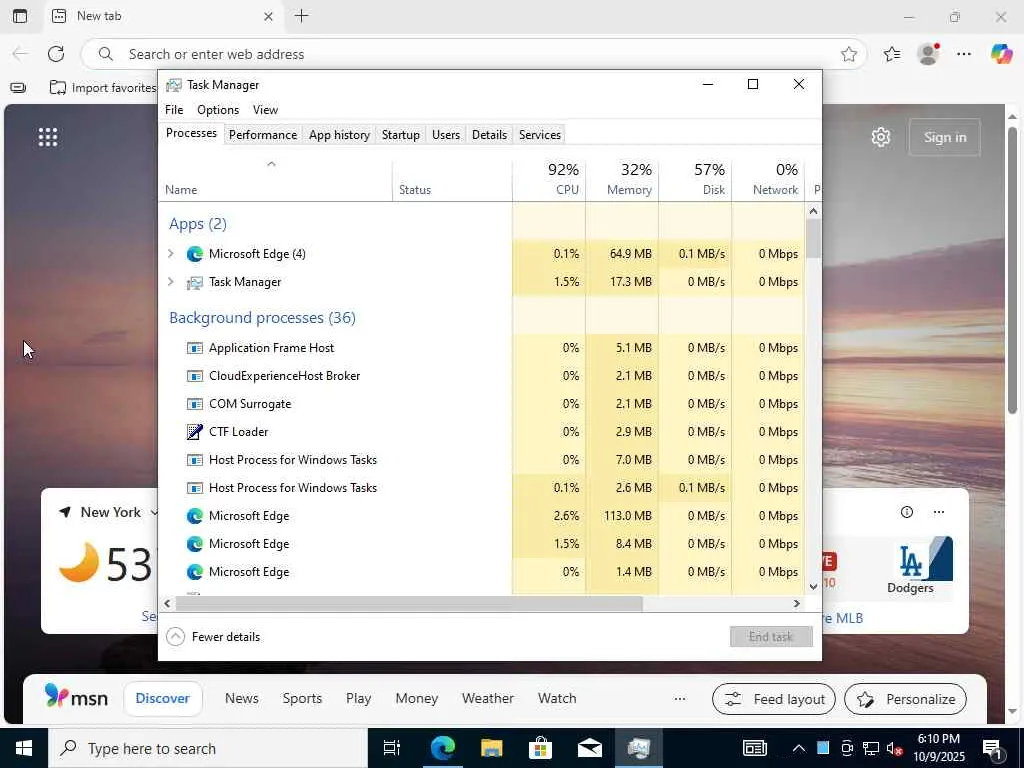
Task: Collapse view with Fewer details
Action: [214, 637]
